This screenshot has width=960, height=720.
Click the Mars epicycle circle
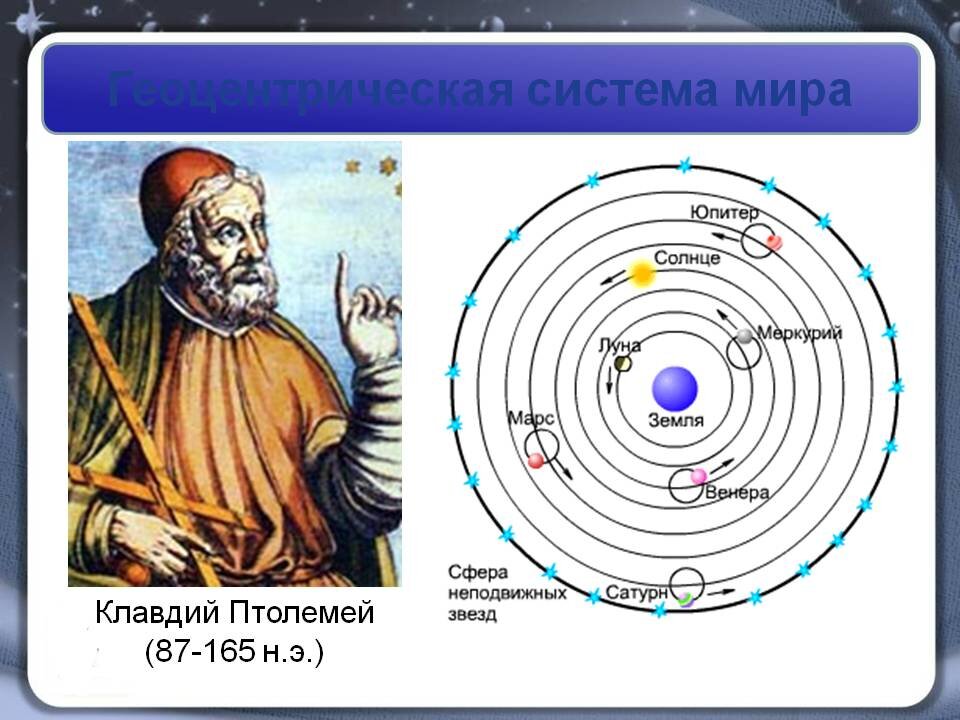click(x=541, y=446)
